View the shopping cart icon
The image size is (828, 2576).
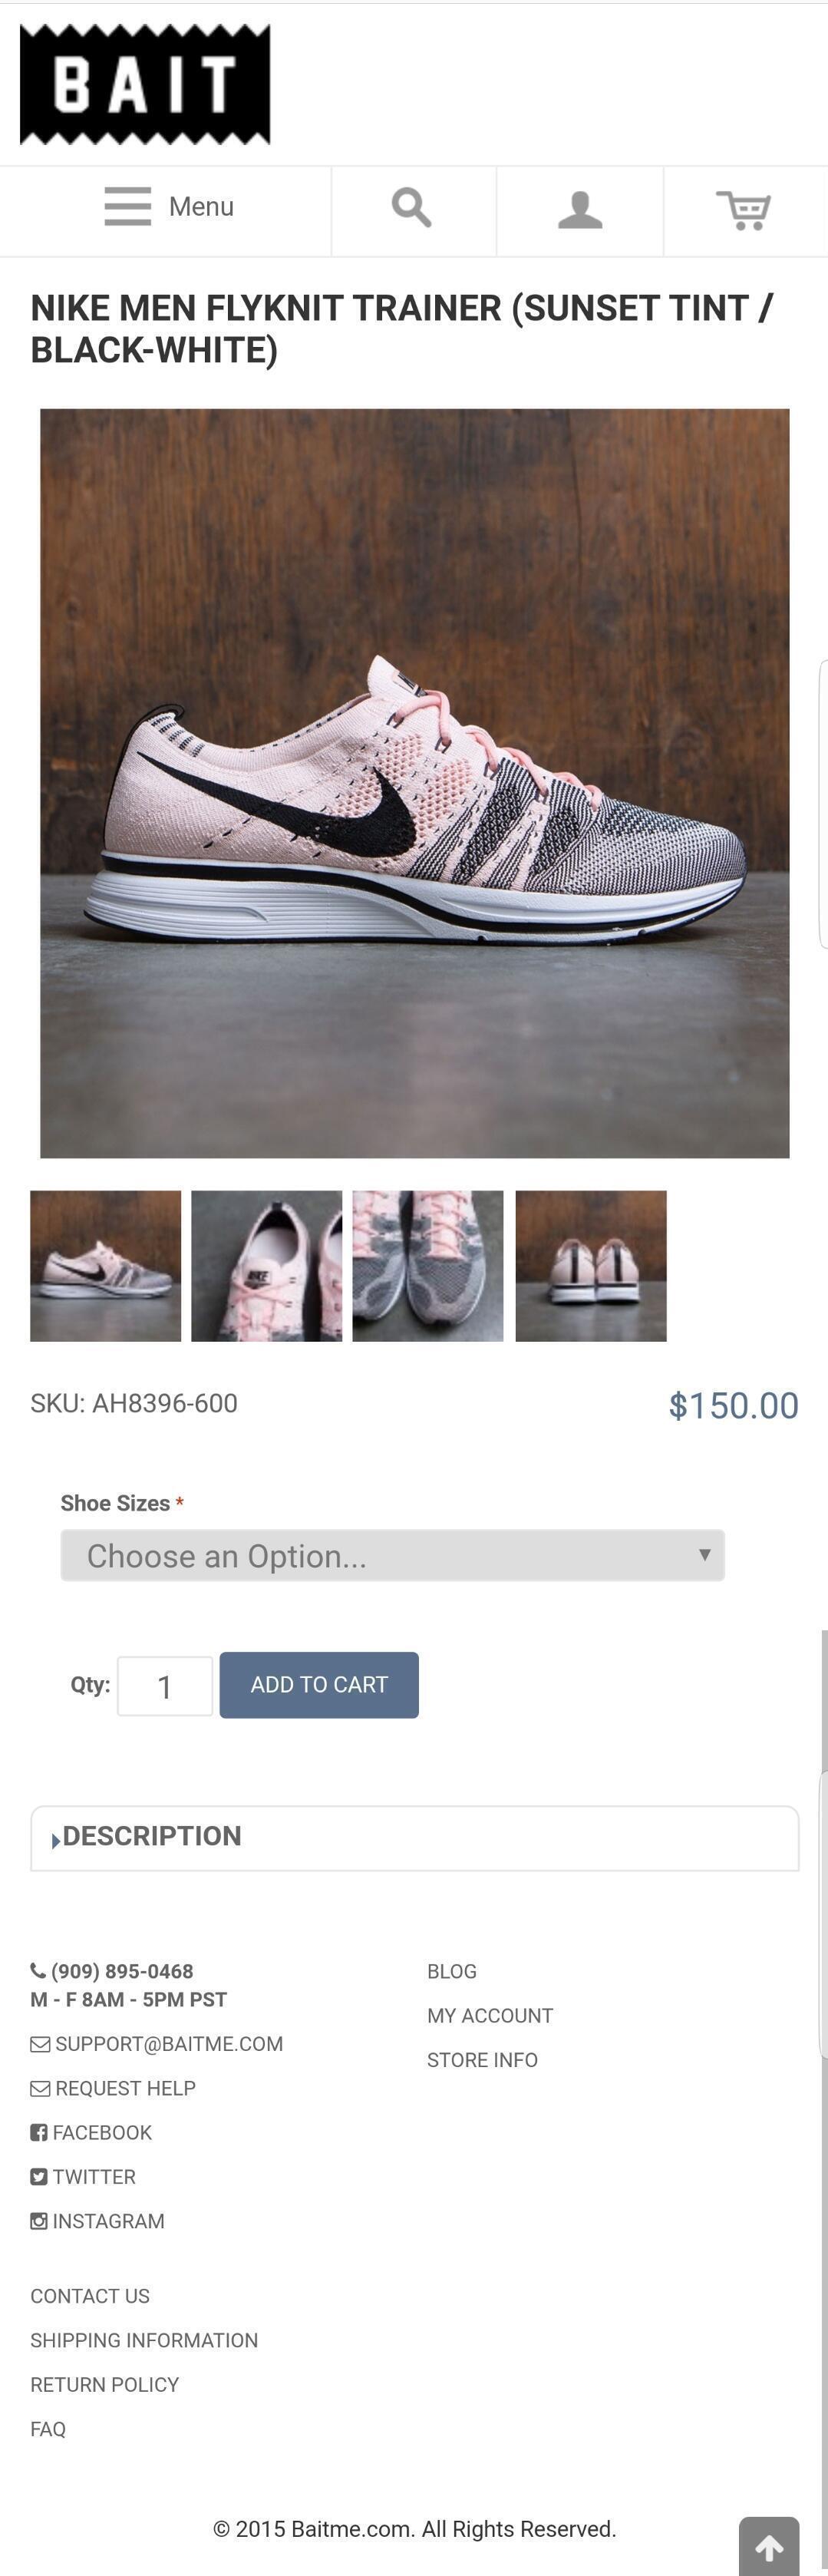tap(743, 209)
